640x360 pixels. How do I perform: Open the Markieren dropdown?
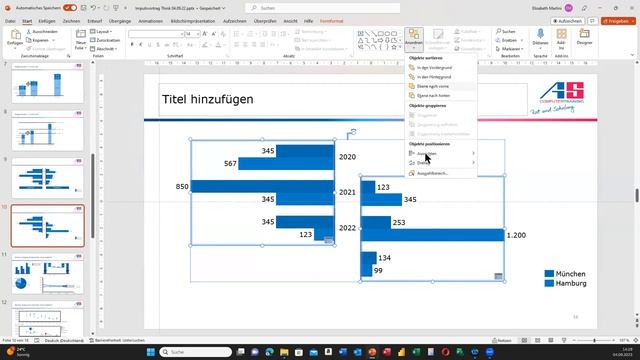(x=509, y=49)
